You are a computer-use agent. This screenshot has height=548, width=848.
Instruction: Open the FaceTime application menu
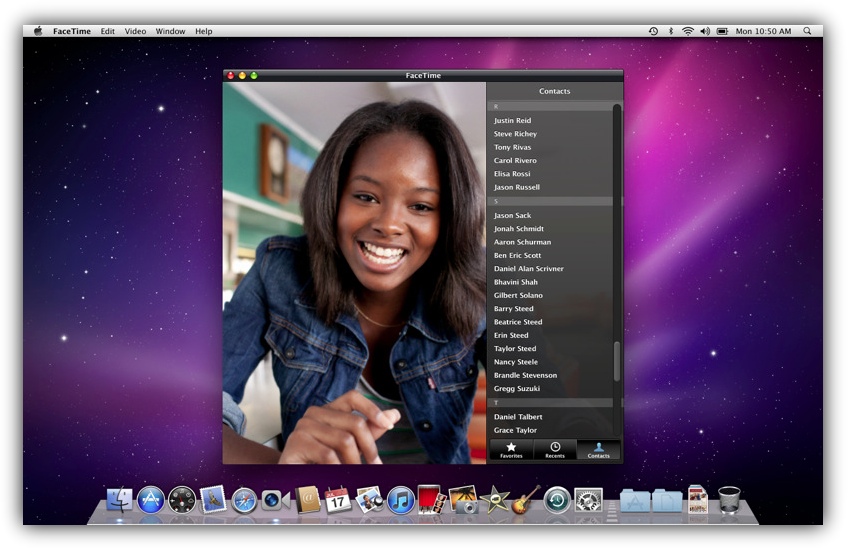coord(72,31)
